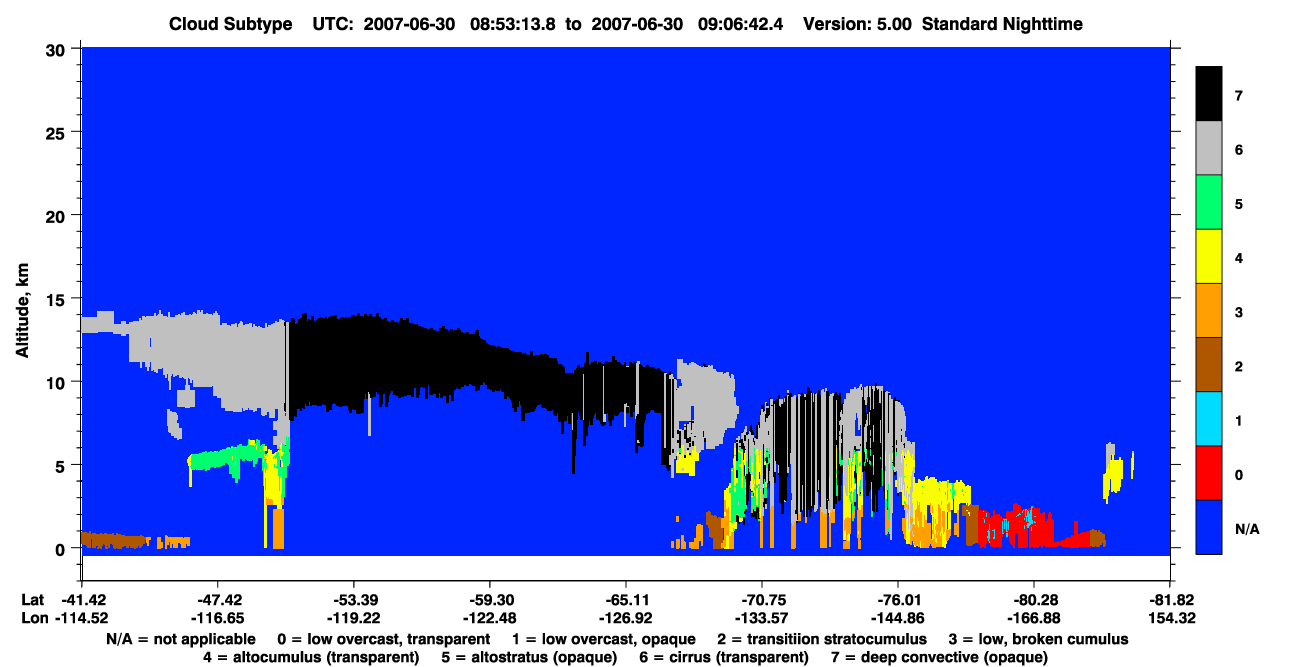Click the black color swatch for subtype 7
1300x667 pixels.
click(1209, 95)
